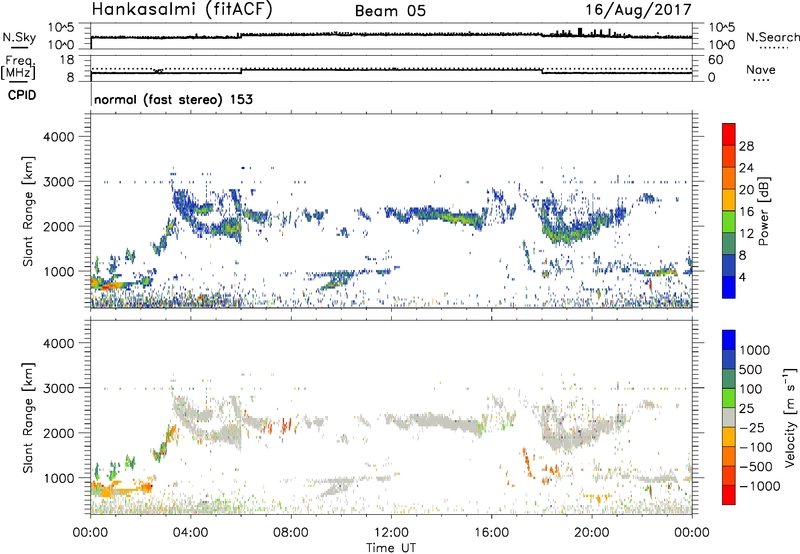Click the grey segment of velocity colorbar
This screenshot has height=554, width=800.
729,418
